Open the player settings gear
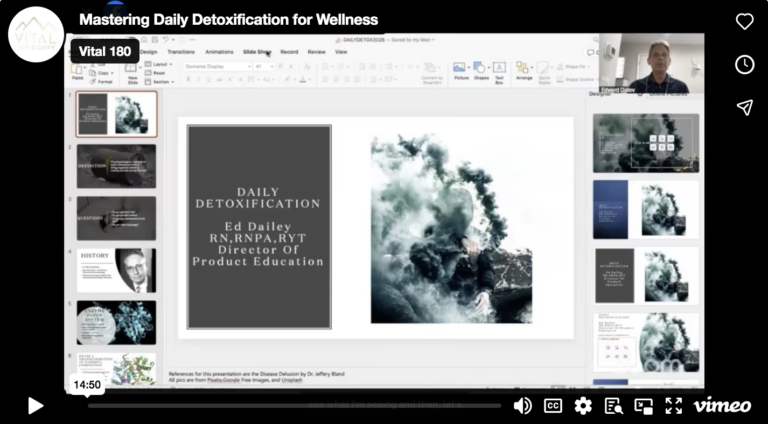 click(583, 406)
